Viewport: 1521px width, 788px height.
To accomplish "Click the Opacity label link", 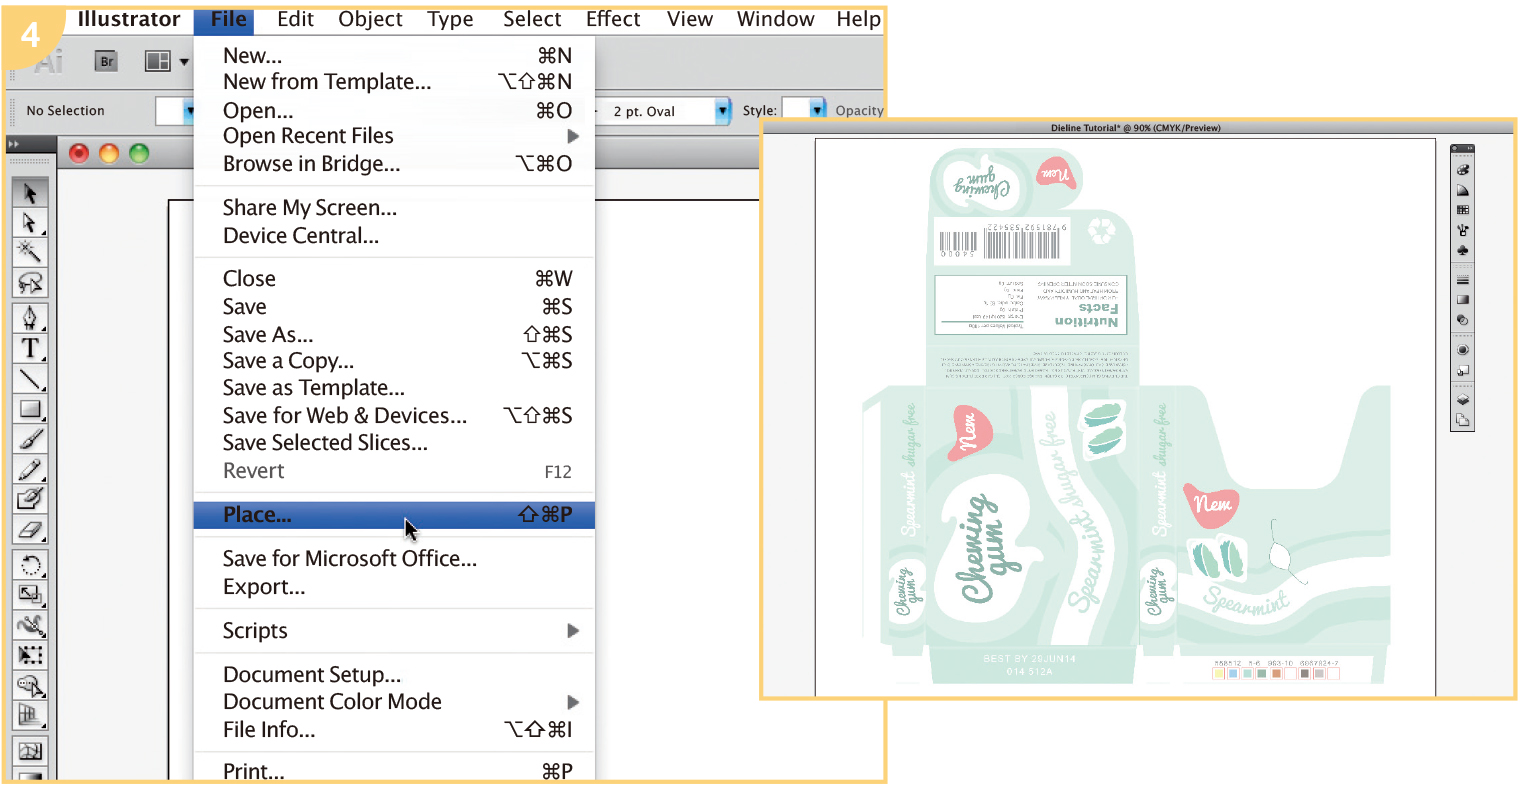I will pyautogui.click(x=859, y=111).
